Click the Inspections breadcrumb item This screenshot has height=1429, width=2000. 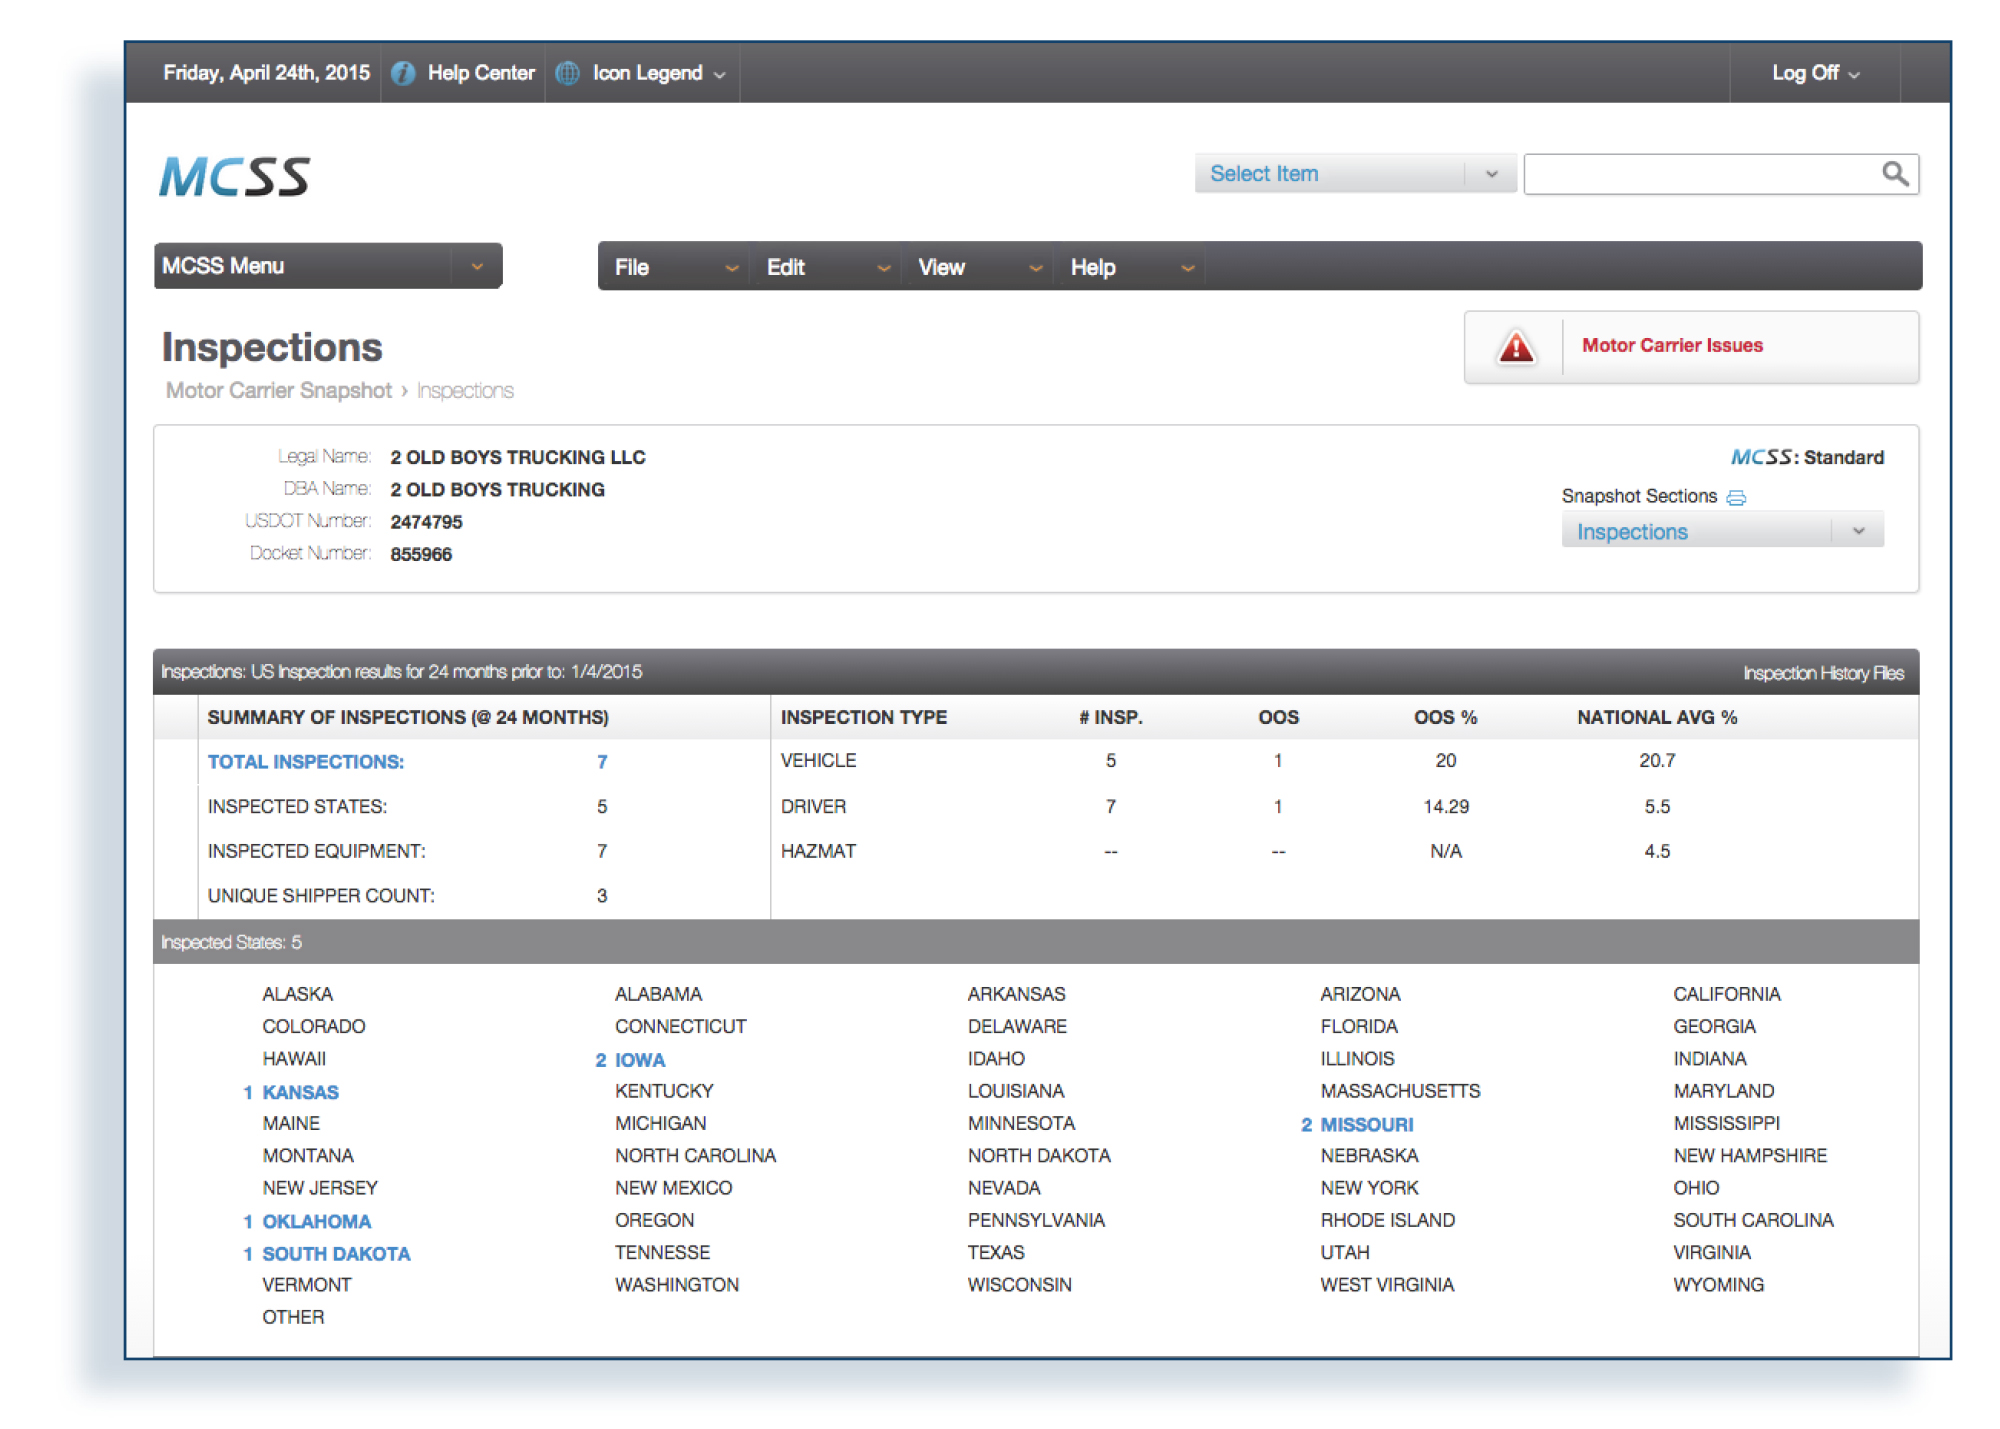tap(465, 391)
